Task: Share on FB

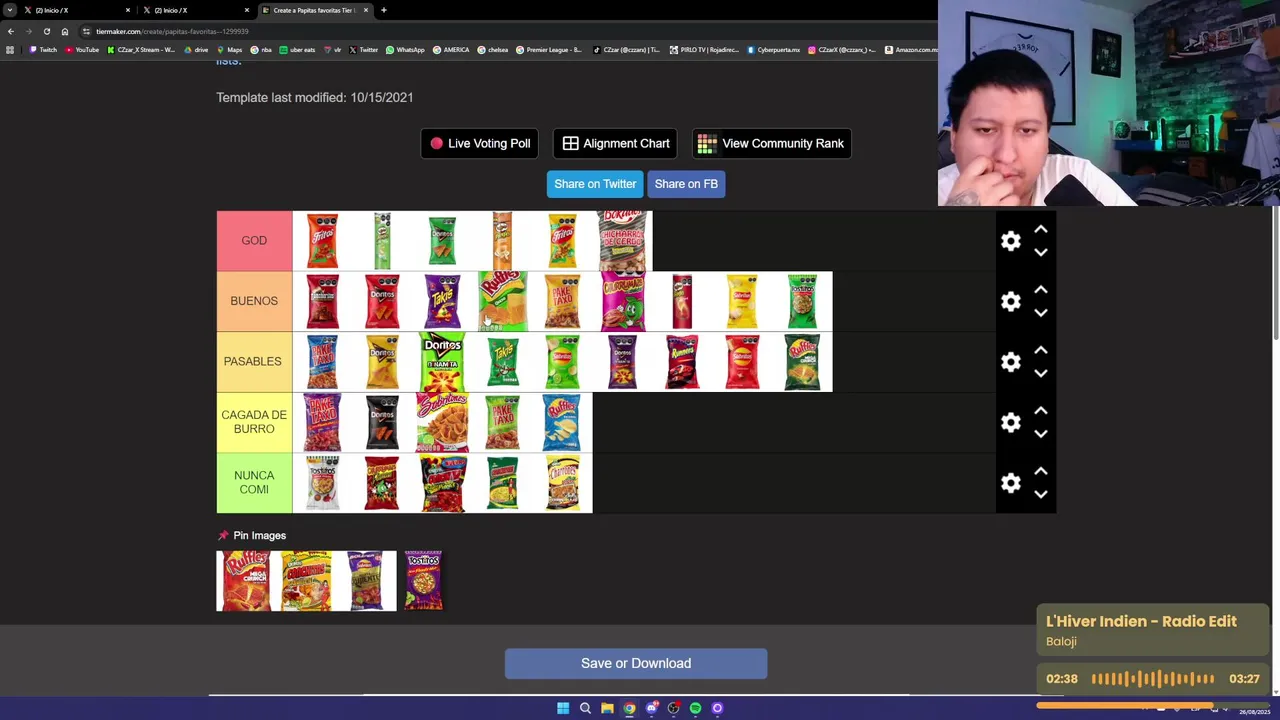Action: [x=686, y=184]
